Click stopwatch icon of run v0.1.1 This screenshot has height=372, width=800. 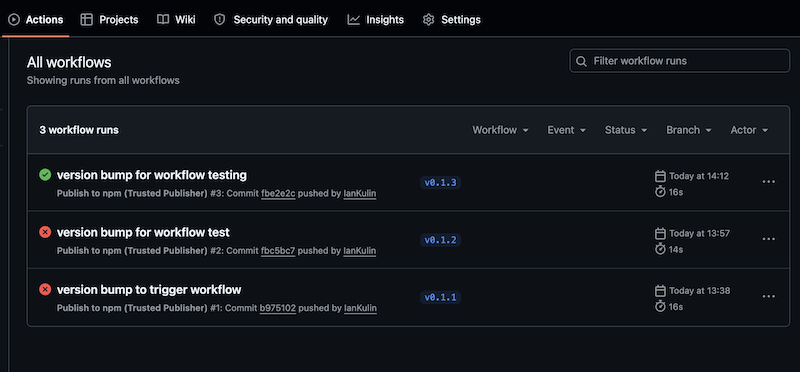660,306
